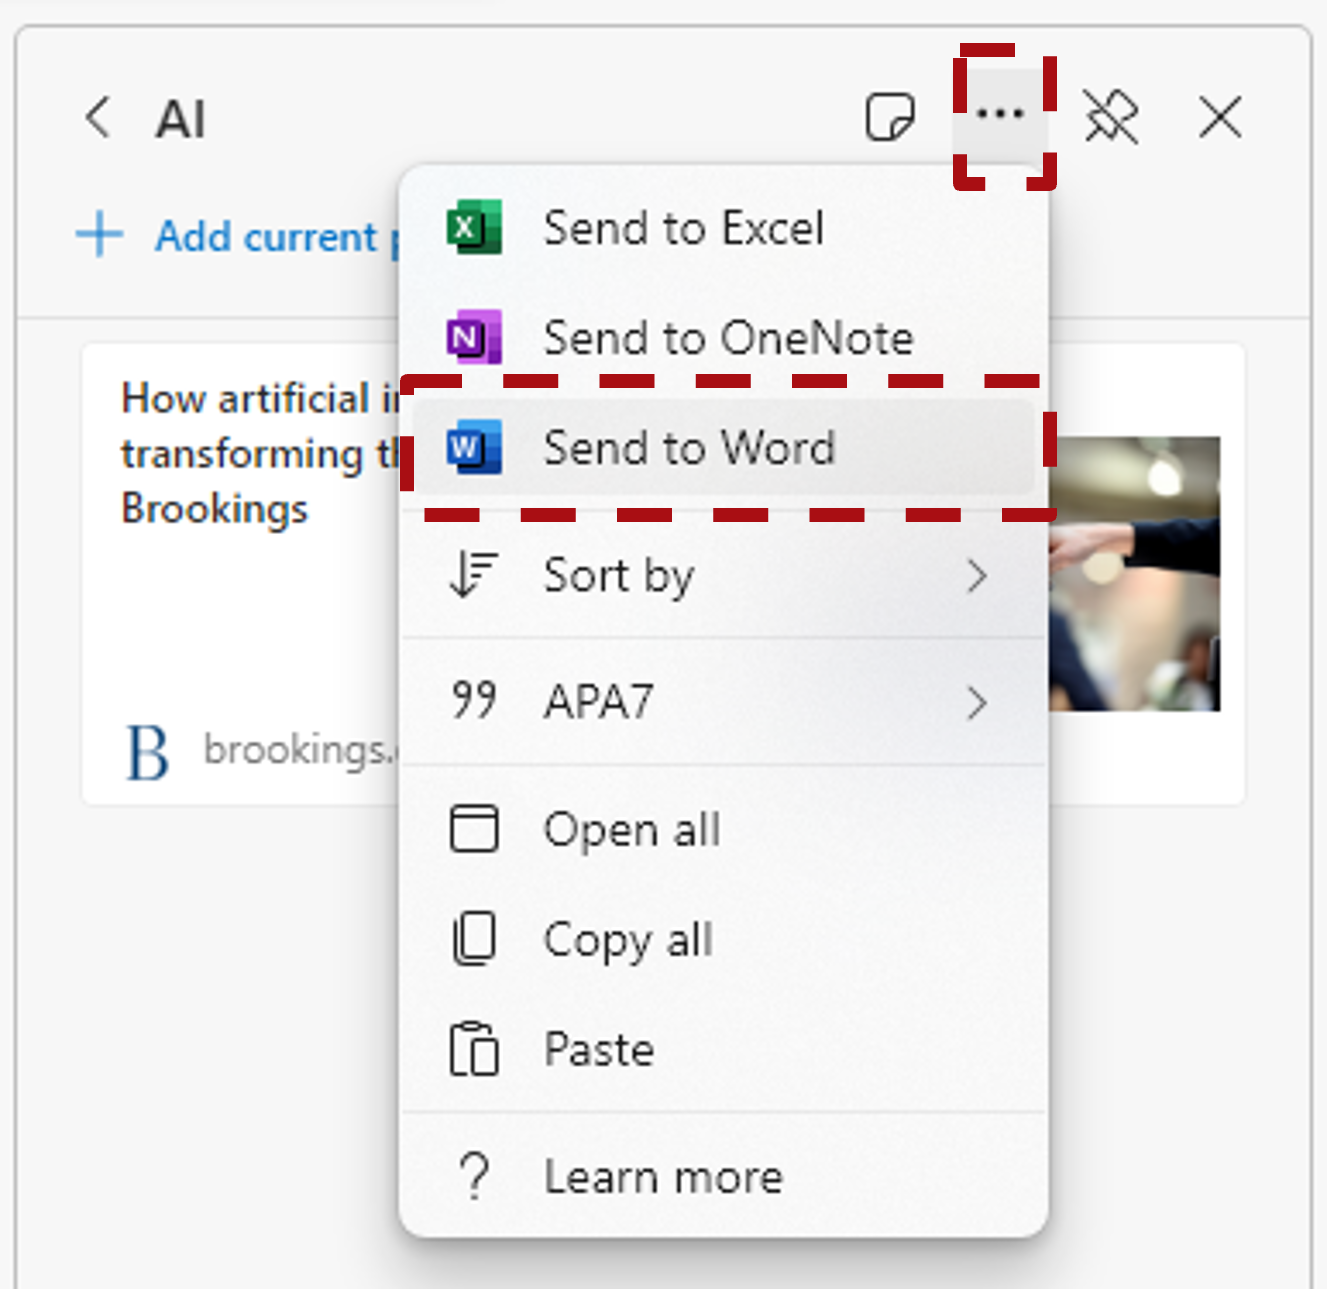Go back with the arrow beside AI
1327x1289 pixels.
point(98,118)
